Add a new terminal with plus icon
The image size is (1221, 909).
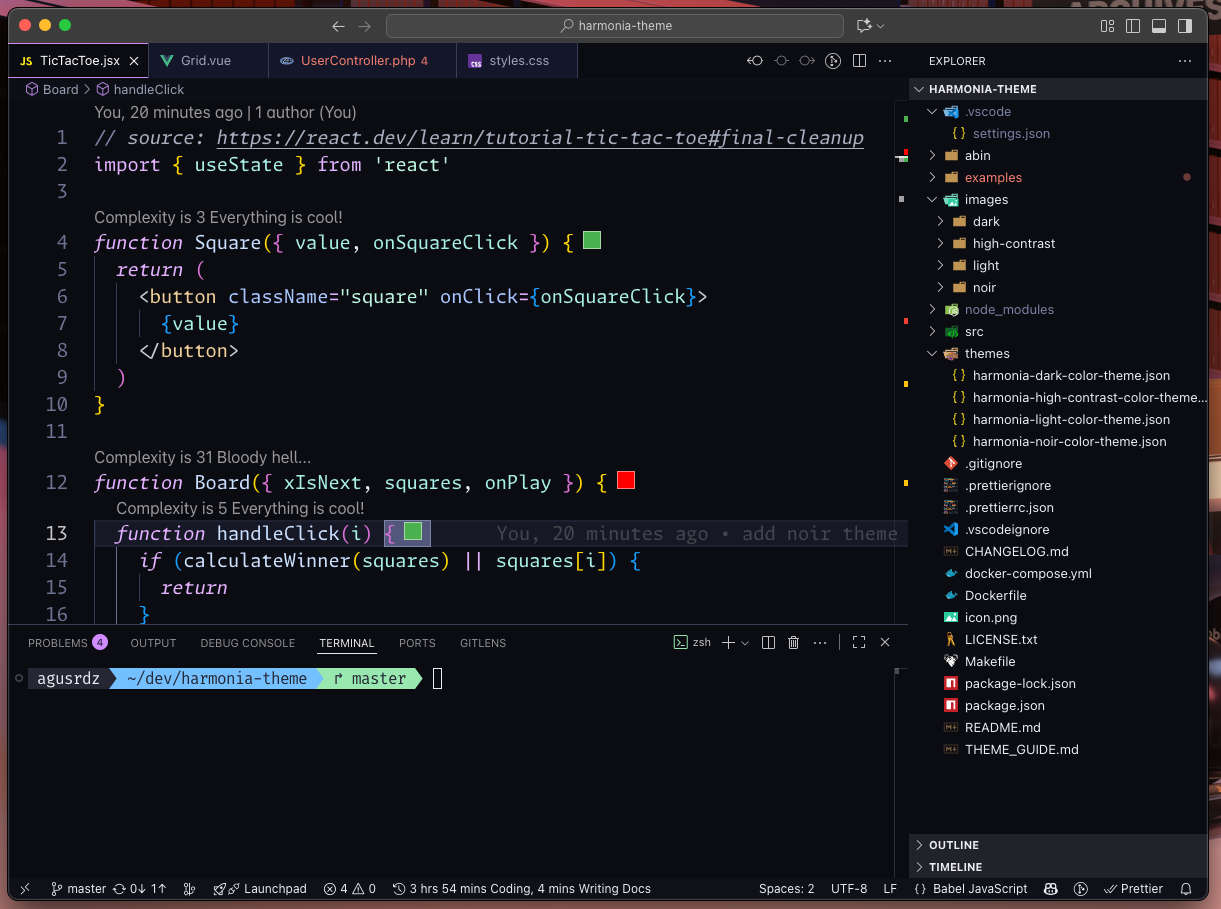click(x=729, y=643)
